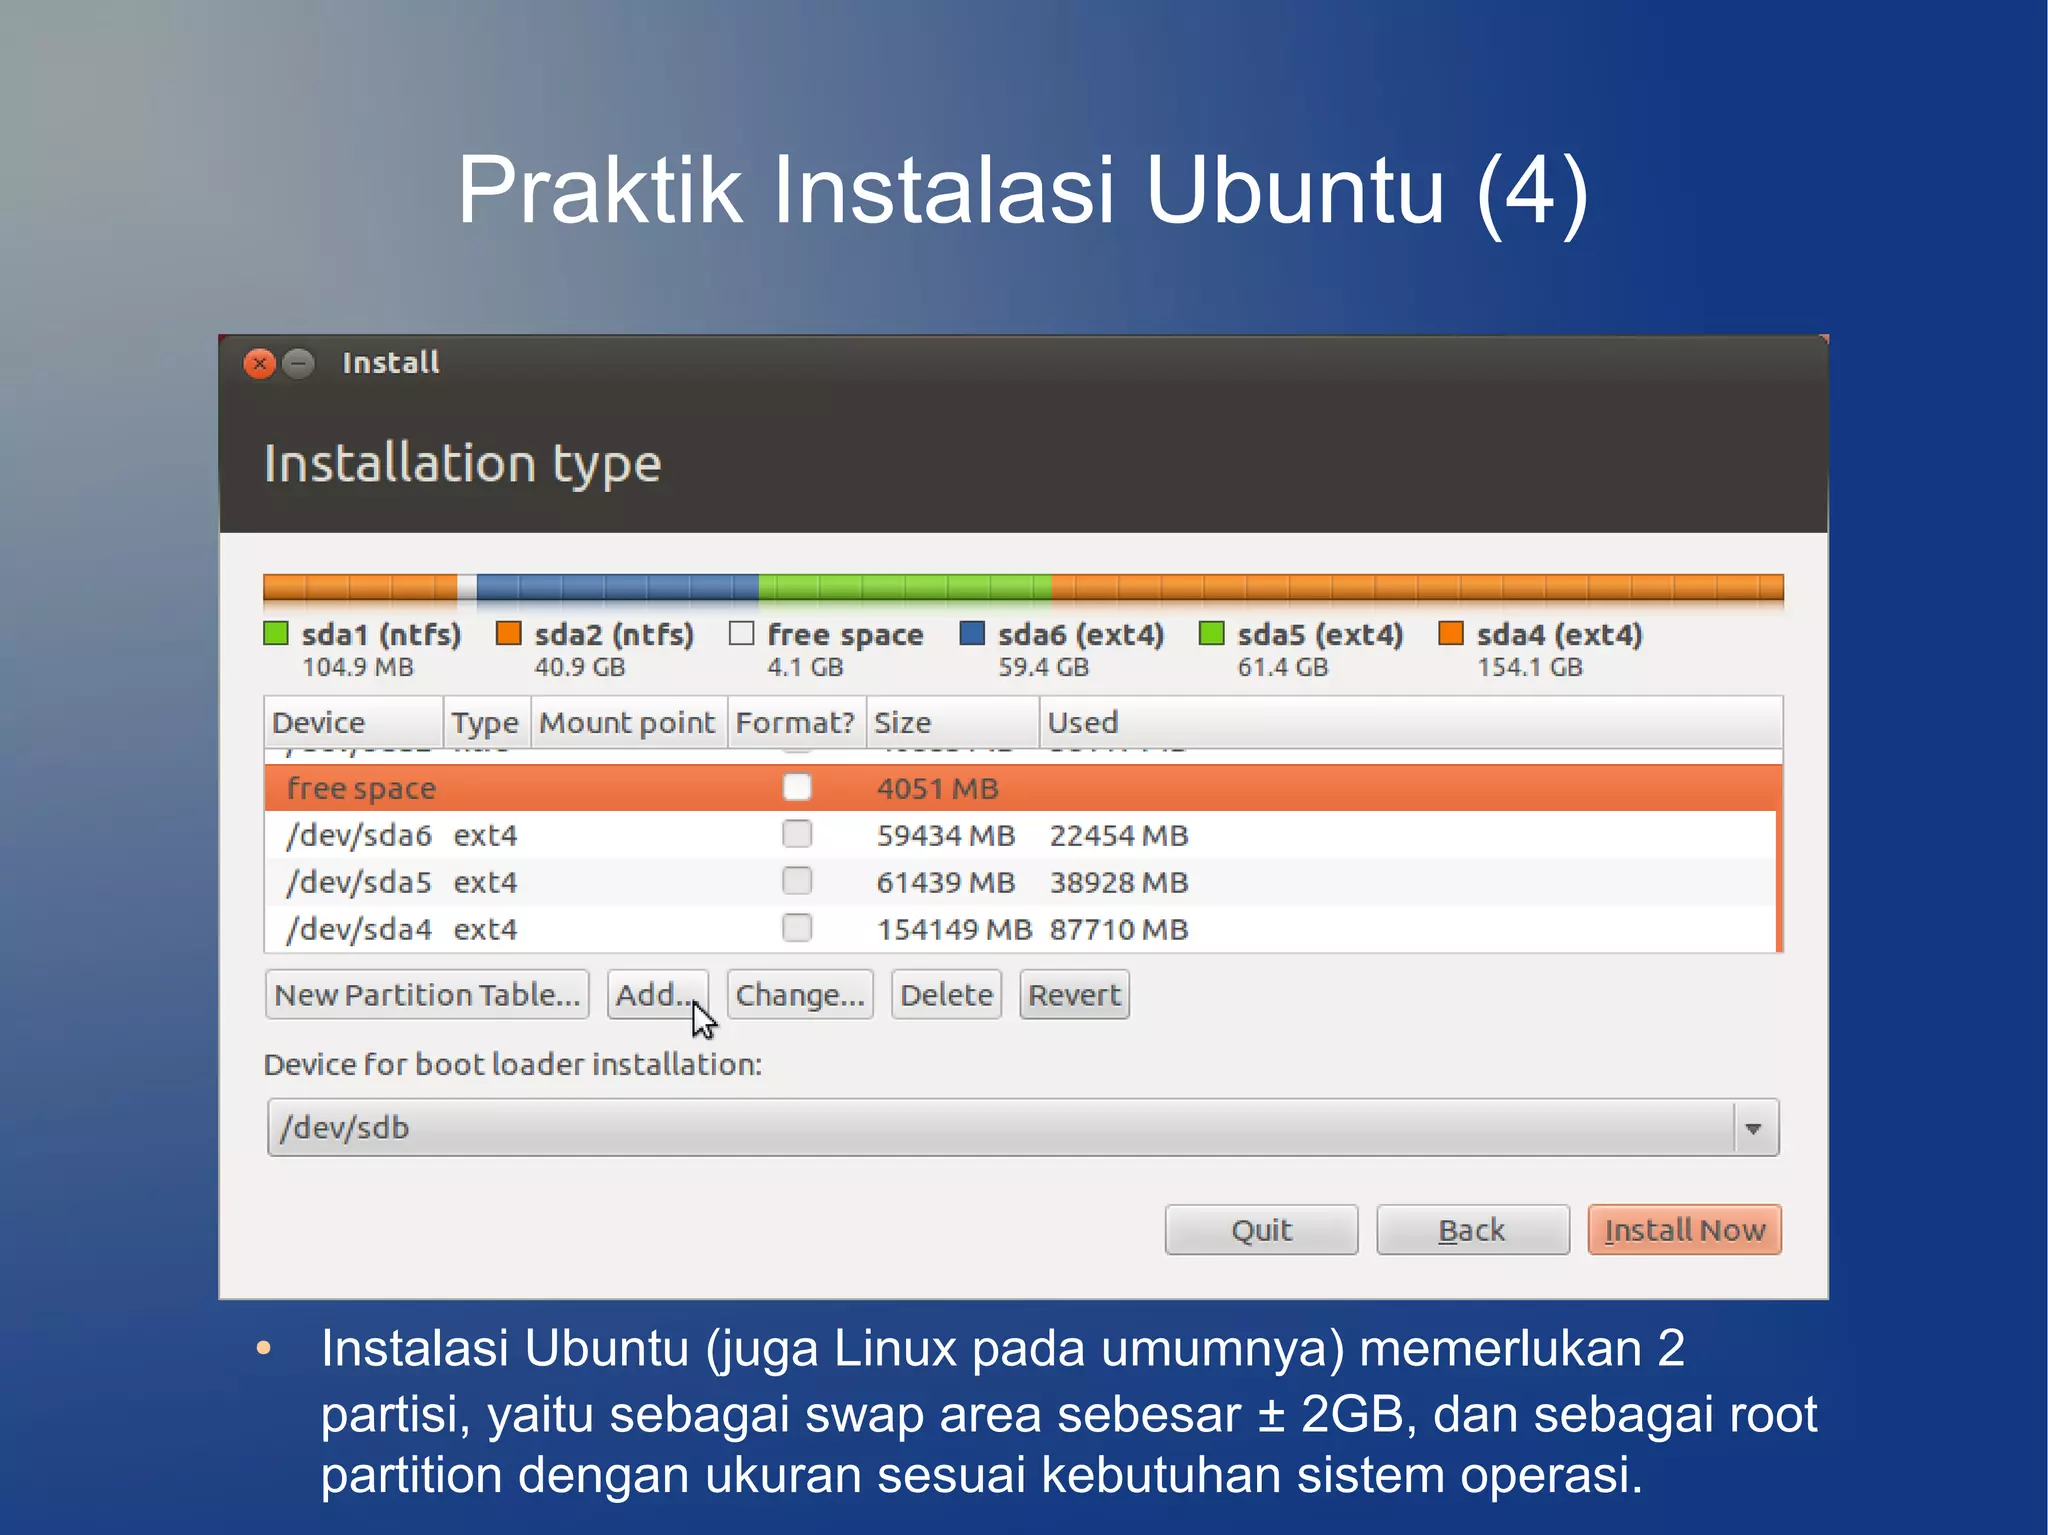This screenshot has height=1535, width=2048.
Task: Click the Revert button
Action: (x=1074, y=995)
